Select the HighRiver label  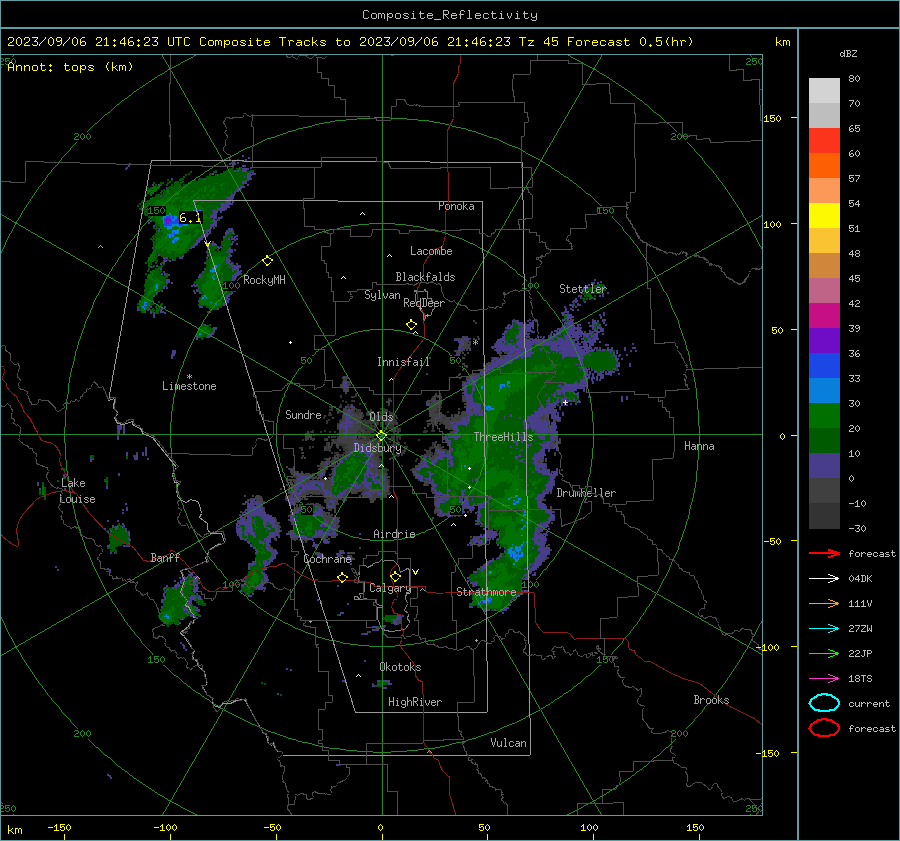tap(415, 702)
